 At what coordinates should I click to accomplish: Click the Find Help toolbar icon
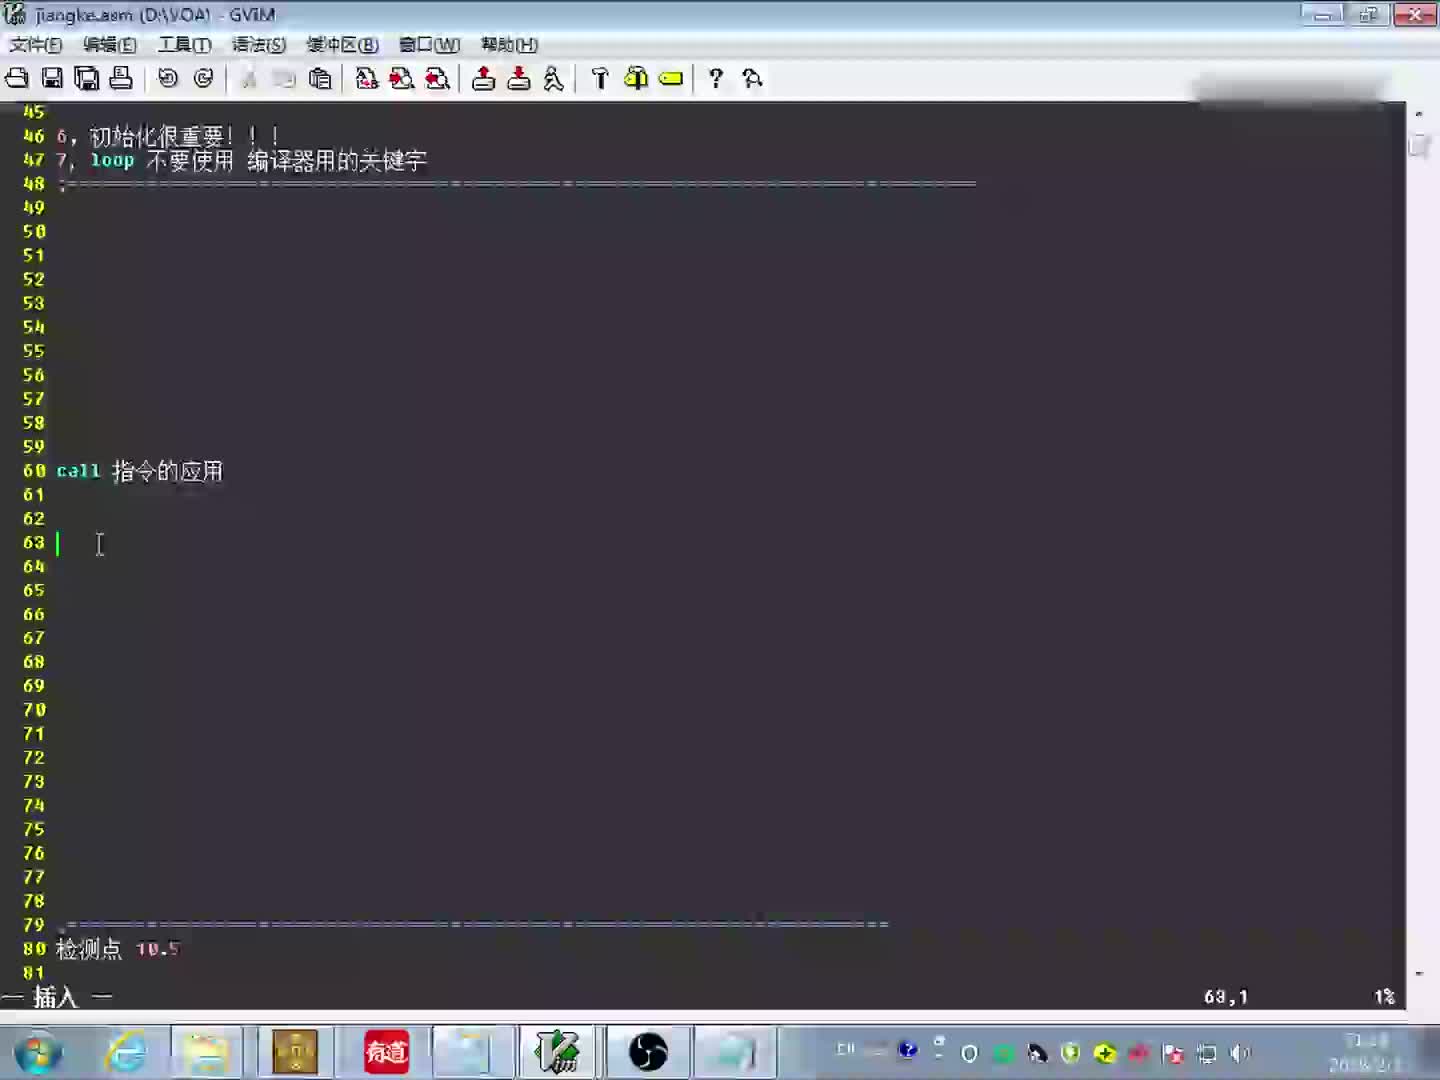point(753,78)
